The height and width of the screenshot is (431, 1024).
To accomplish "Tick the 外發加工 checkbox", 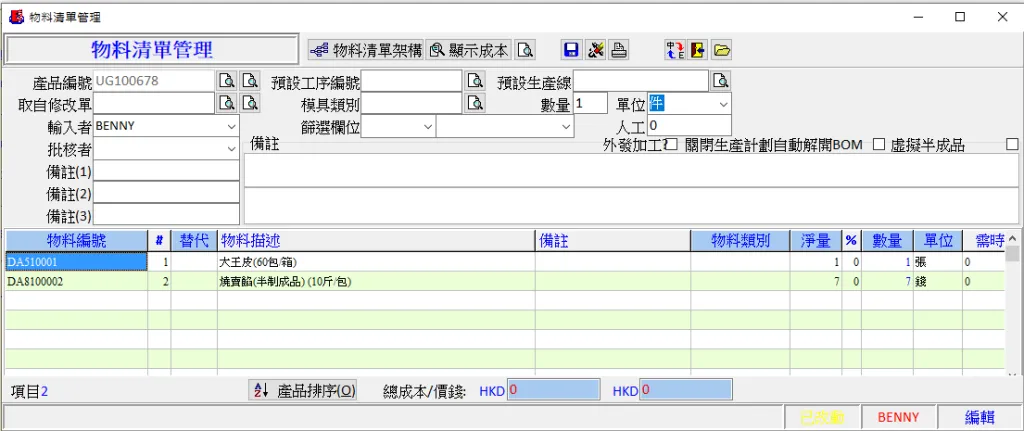I will pos(672,145).
